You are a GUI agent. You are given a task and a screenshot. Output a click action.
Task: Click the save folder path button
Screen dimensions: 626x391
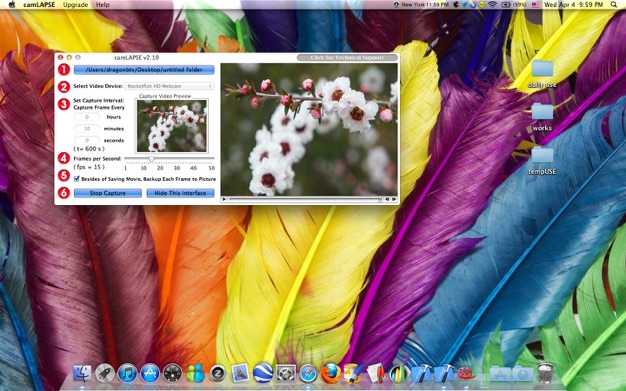pos(144,70)
